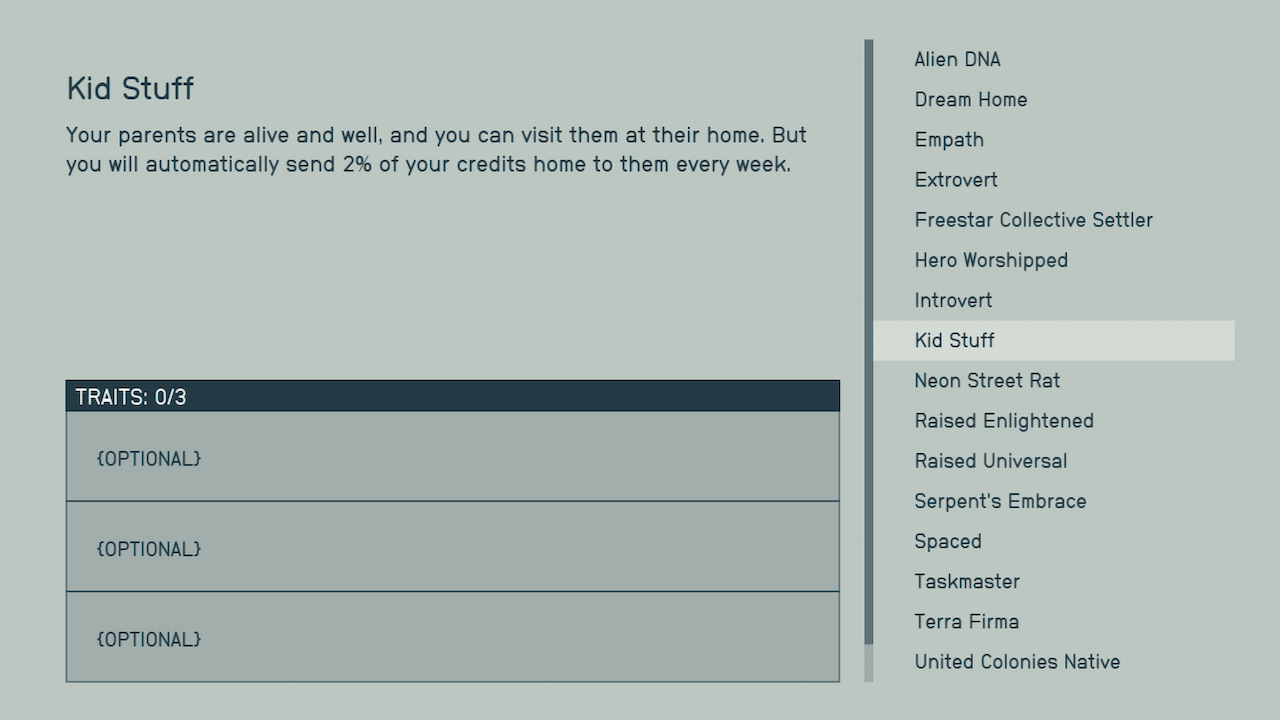The width and height of the screenshot is (1280, 720).
Task: Choose Taskmaster from the trait list
Action: [967, 581]
